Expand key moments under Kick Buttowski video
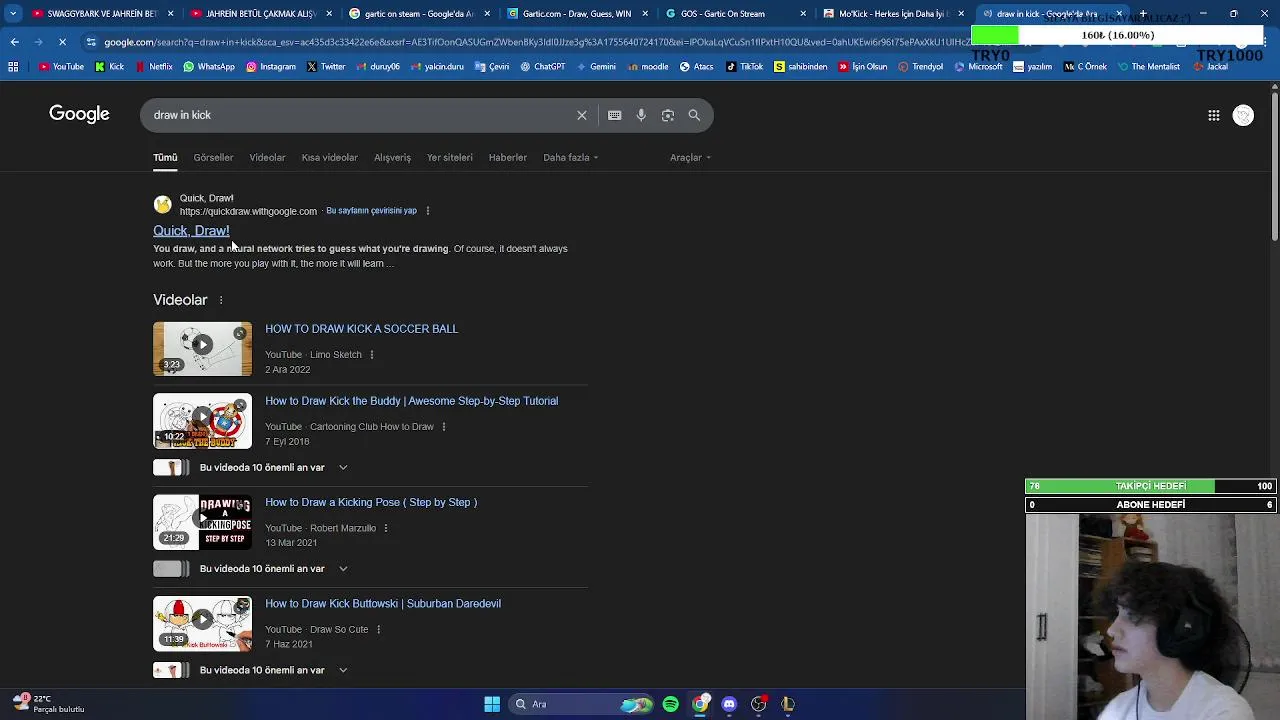Viewport: 1280px width, 720px height. tap(343, 670)
